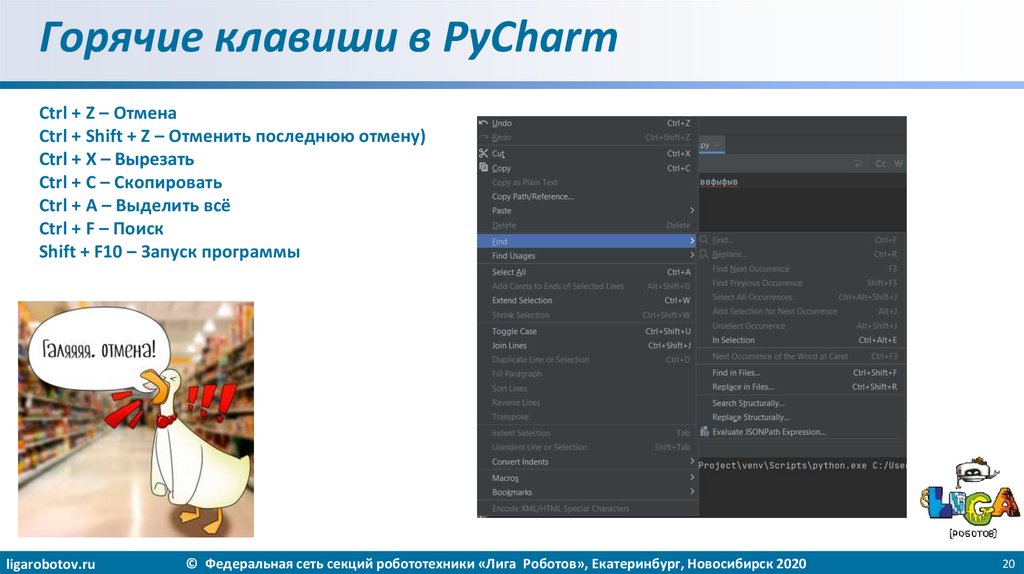Click Redo greyed menu item

(587, 137)
